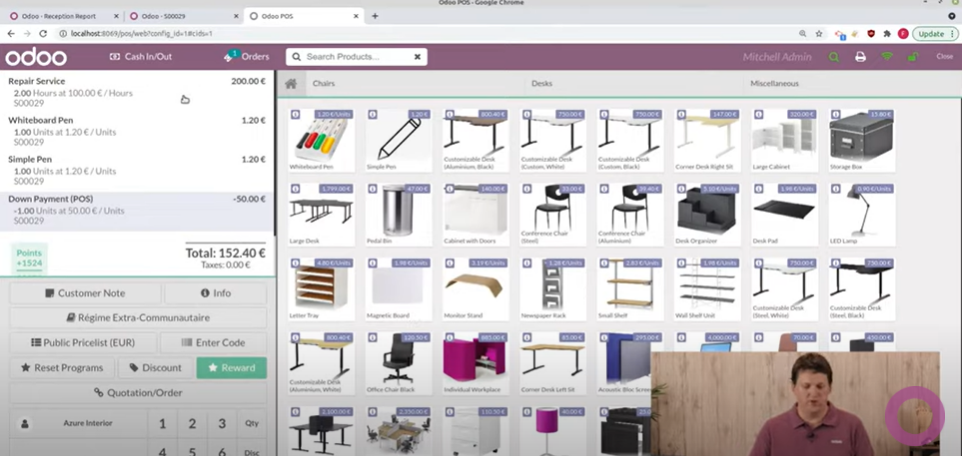This screenshot has width=962, height=456.
Task: Go back in browser history
Action: point(11,34)
